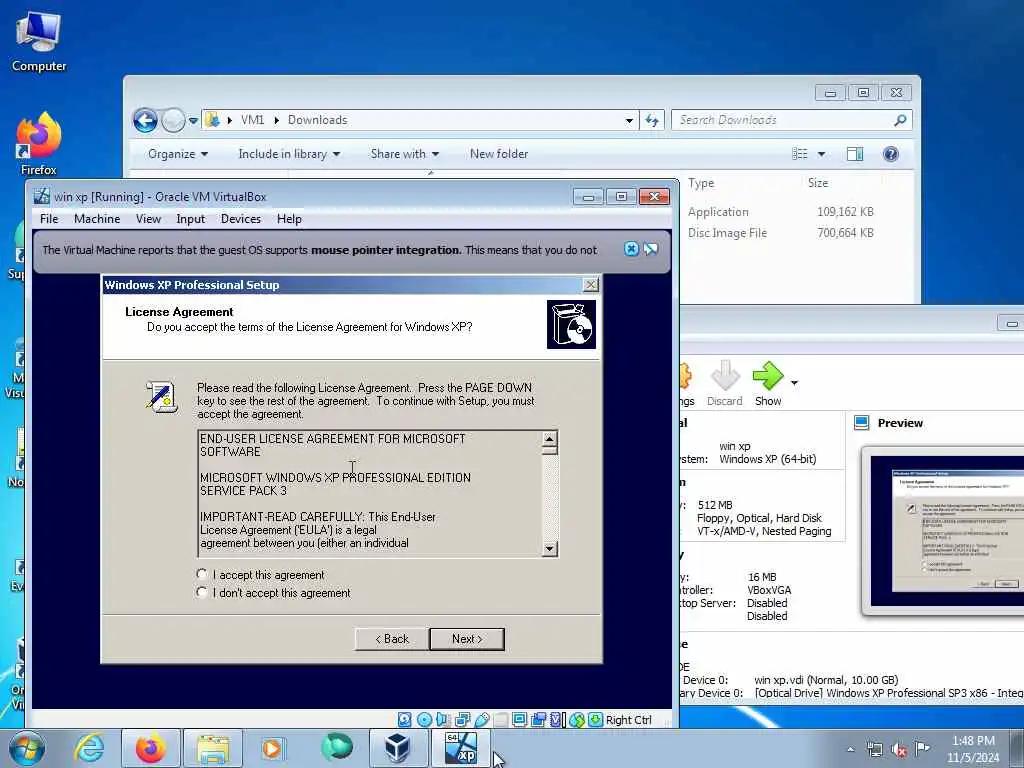Image resolution: width=1024 pixels, height=768 pixels.
Task: Open Include in library dropdown
Action: 289,154
